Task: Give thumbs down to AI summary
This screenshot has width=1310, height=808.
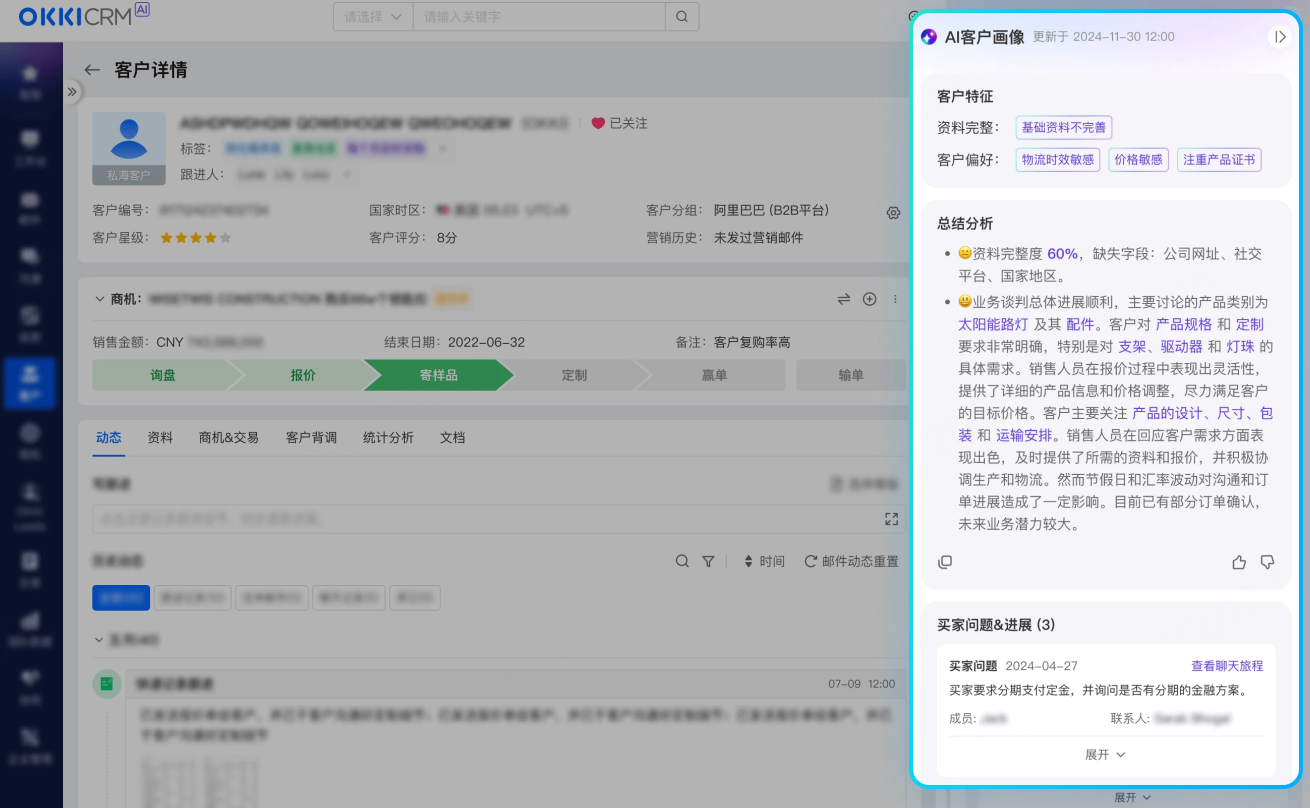Action: pyautogui.click(x=1267, y=562)
